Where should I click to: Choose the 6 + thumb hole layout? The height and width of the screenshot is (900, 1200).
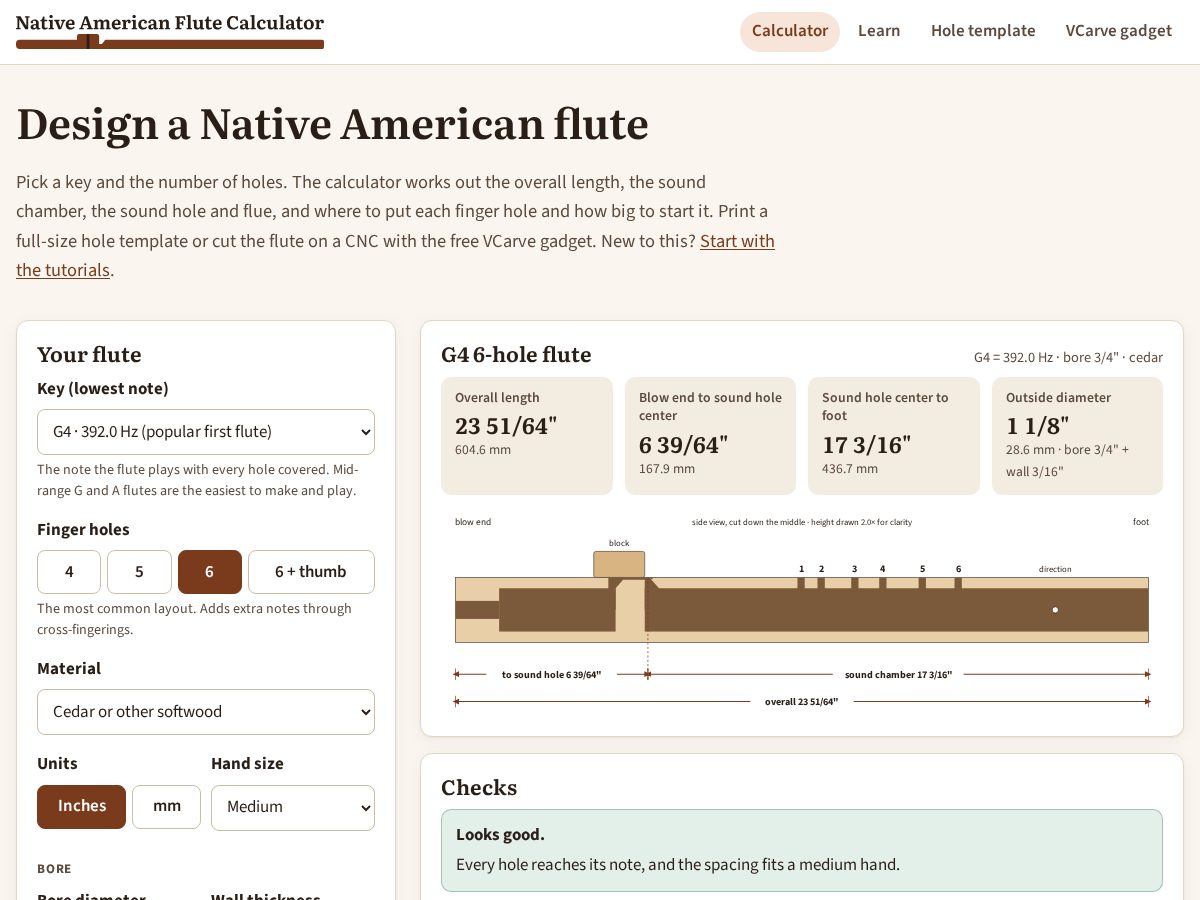pos(311,572)
